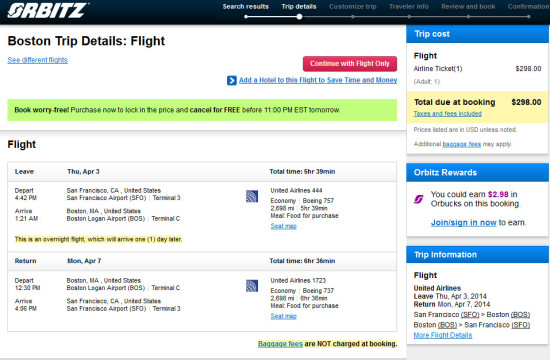Click the Customize trip step
550x360 pixels.
[353, 7]
